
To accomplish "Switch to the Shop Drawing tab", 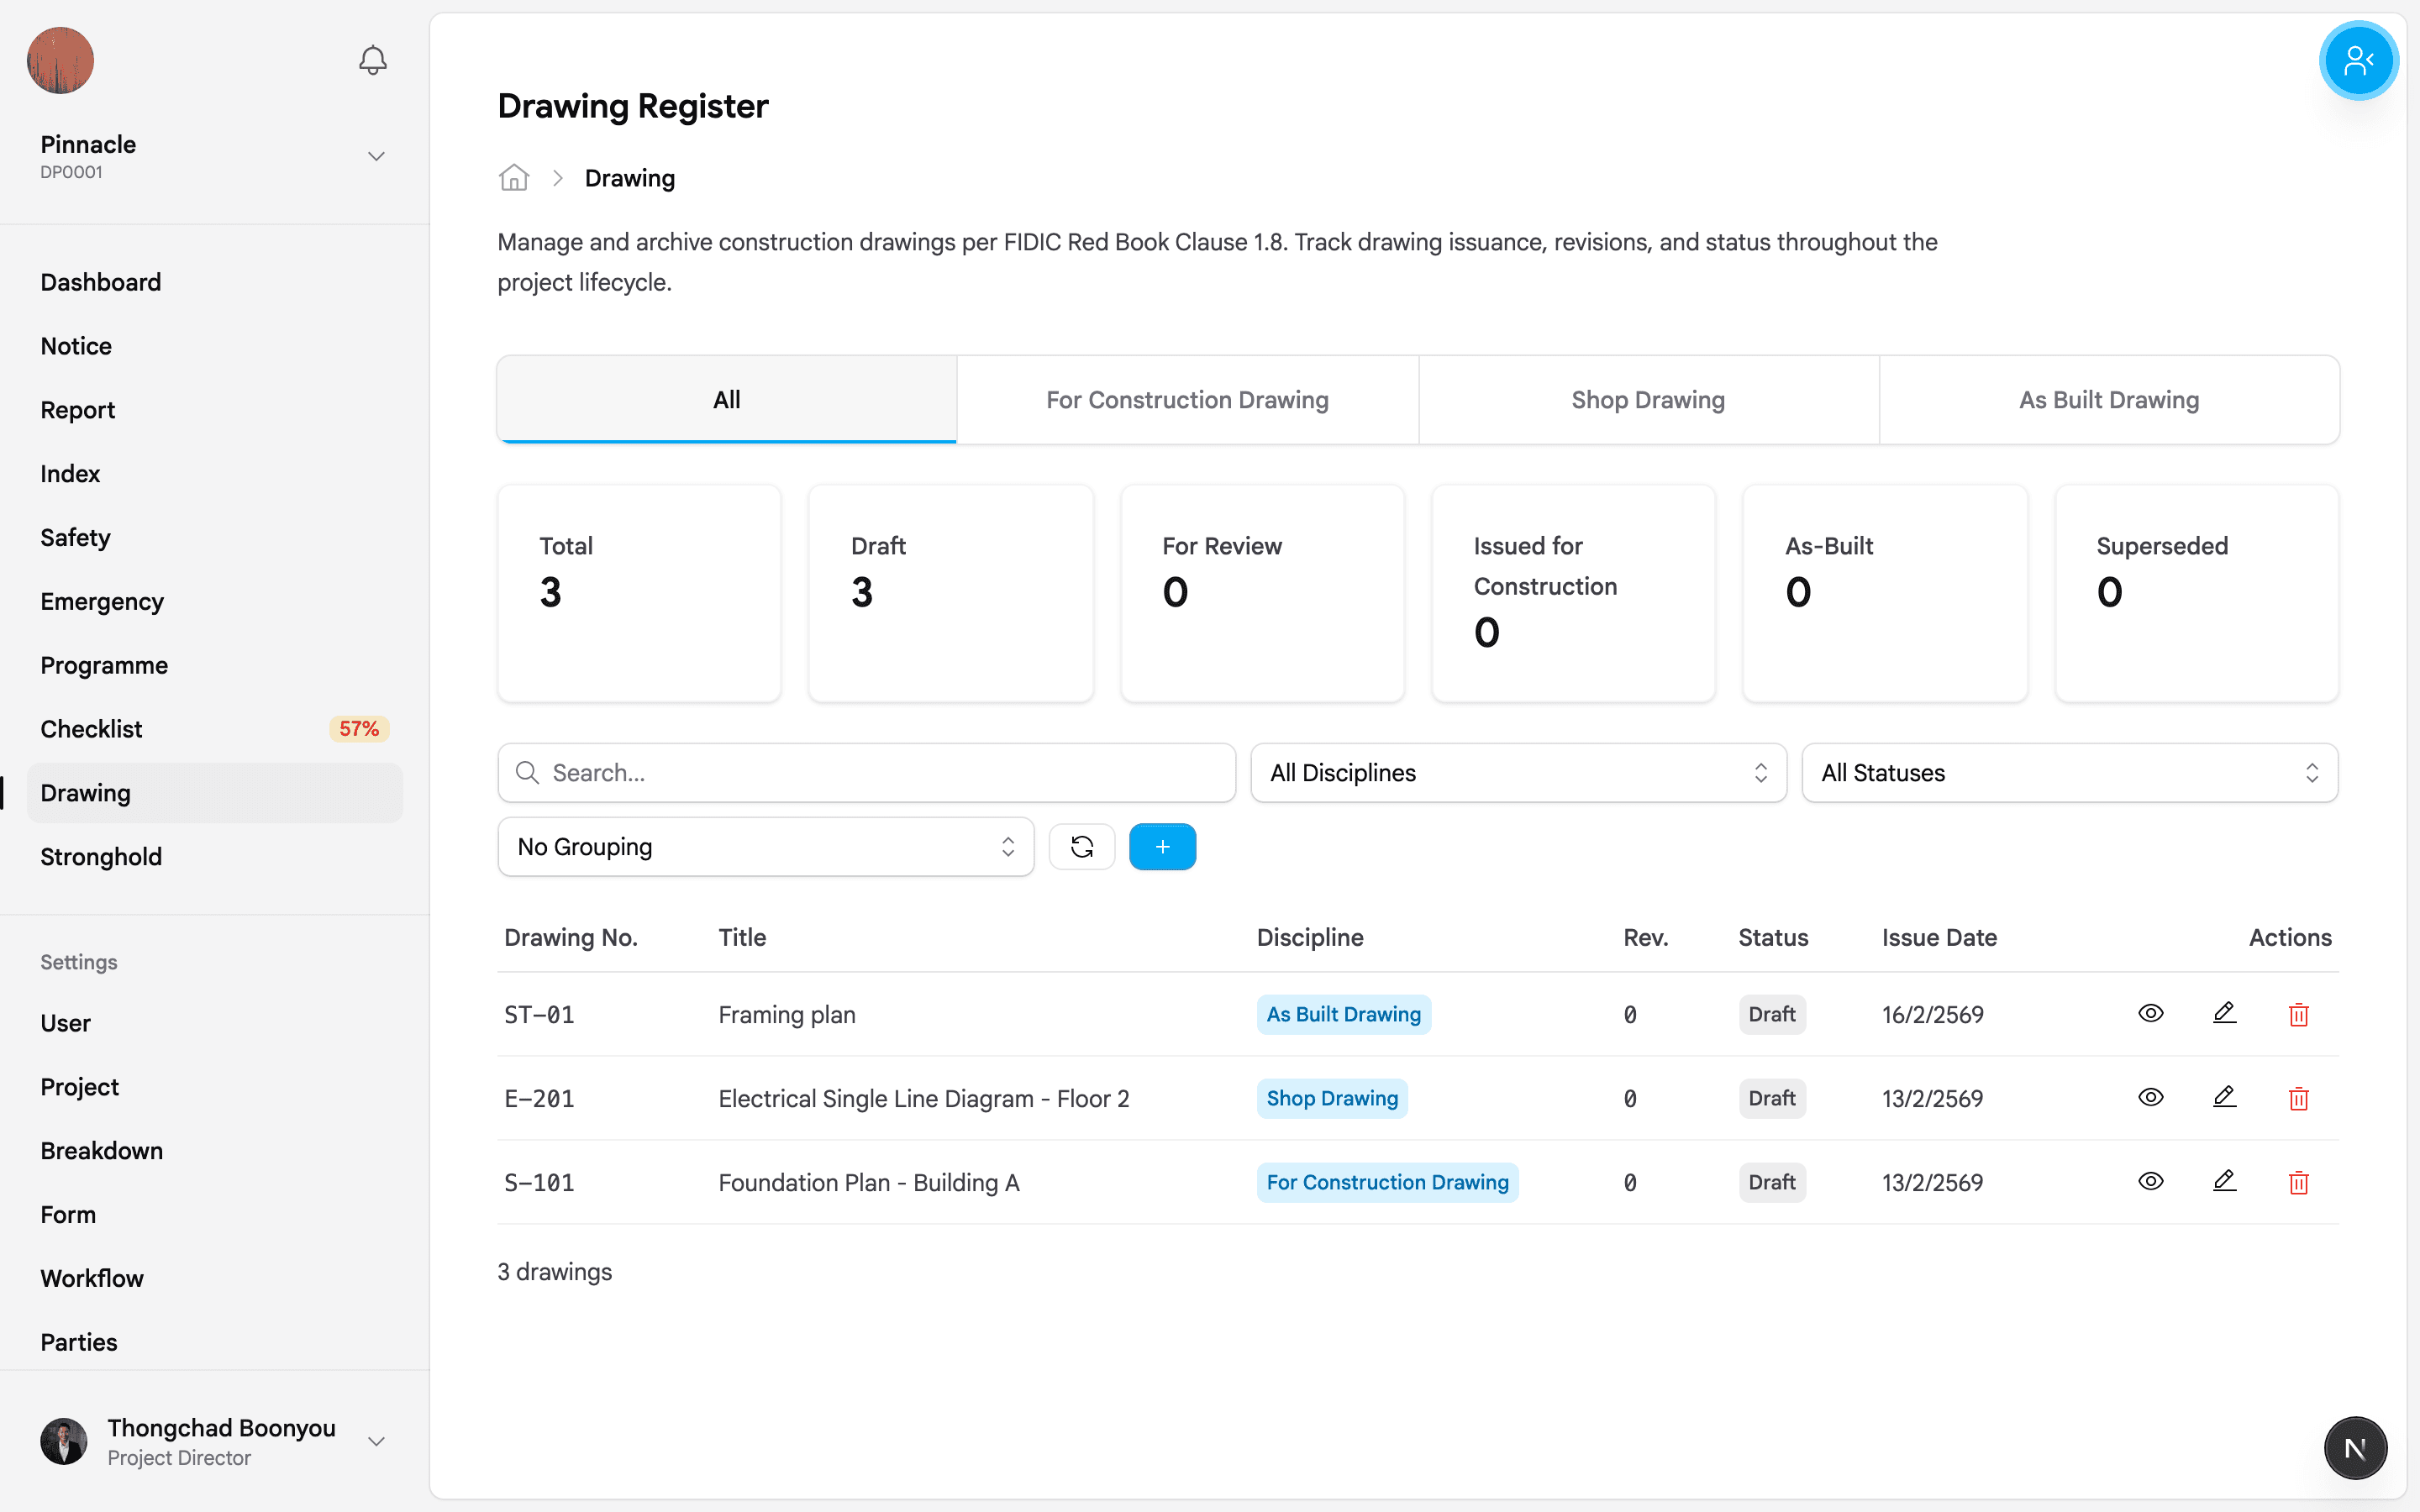I will 1648,399.
